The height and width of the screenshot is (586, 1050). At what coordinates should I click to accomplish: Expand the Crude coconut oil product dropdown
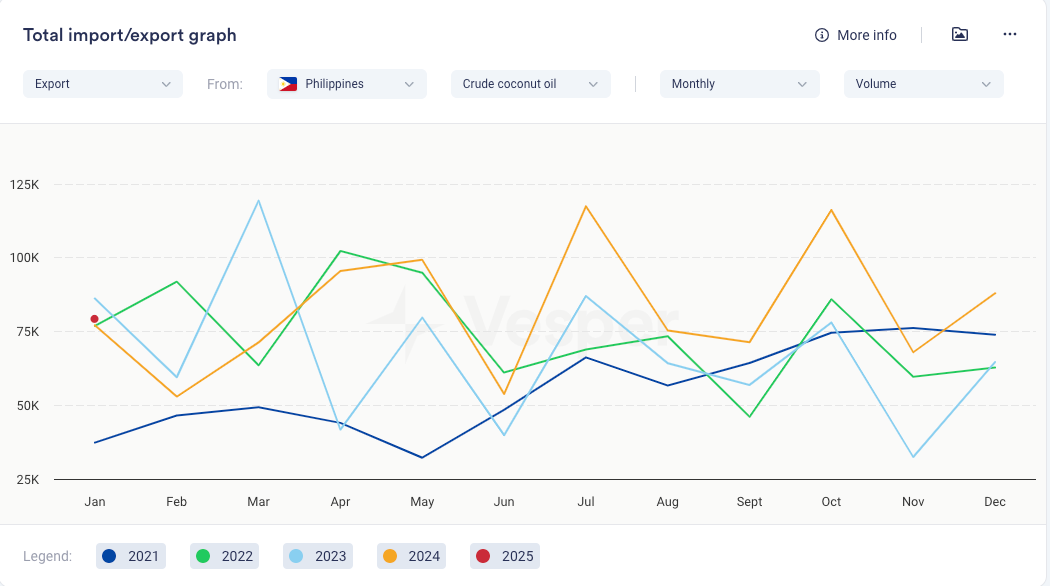coord(530,84)
